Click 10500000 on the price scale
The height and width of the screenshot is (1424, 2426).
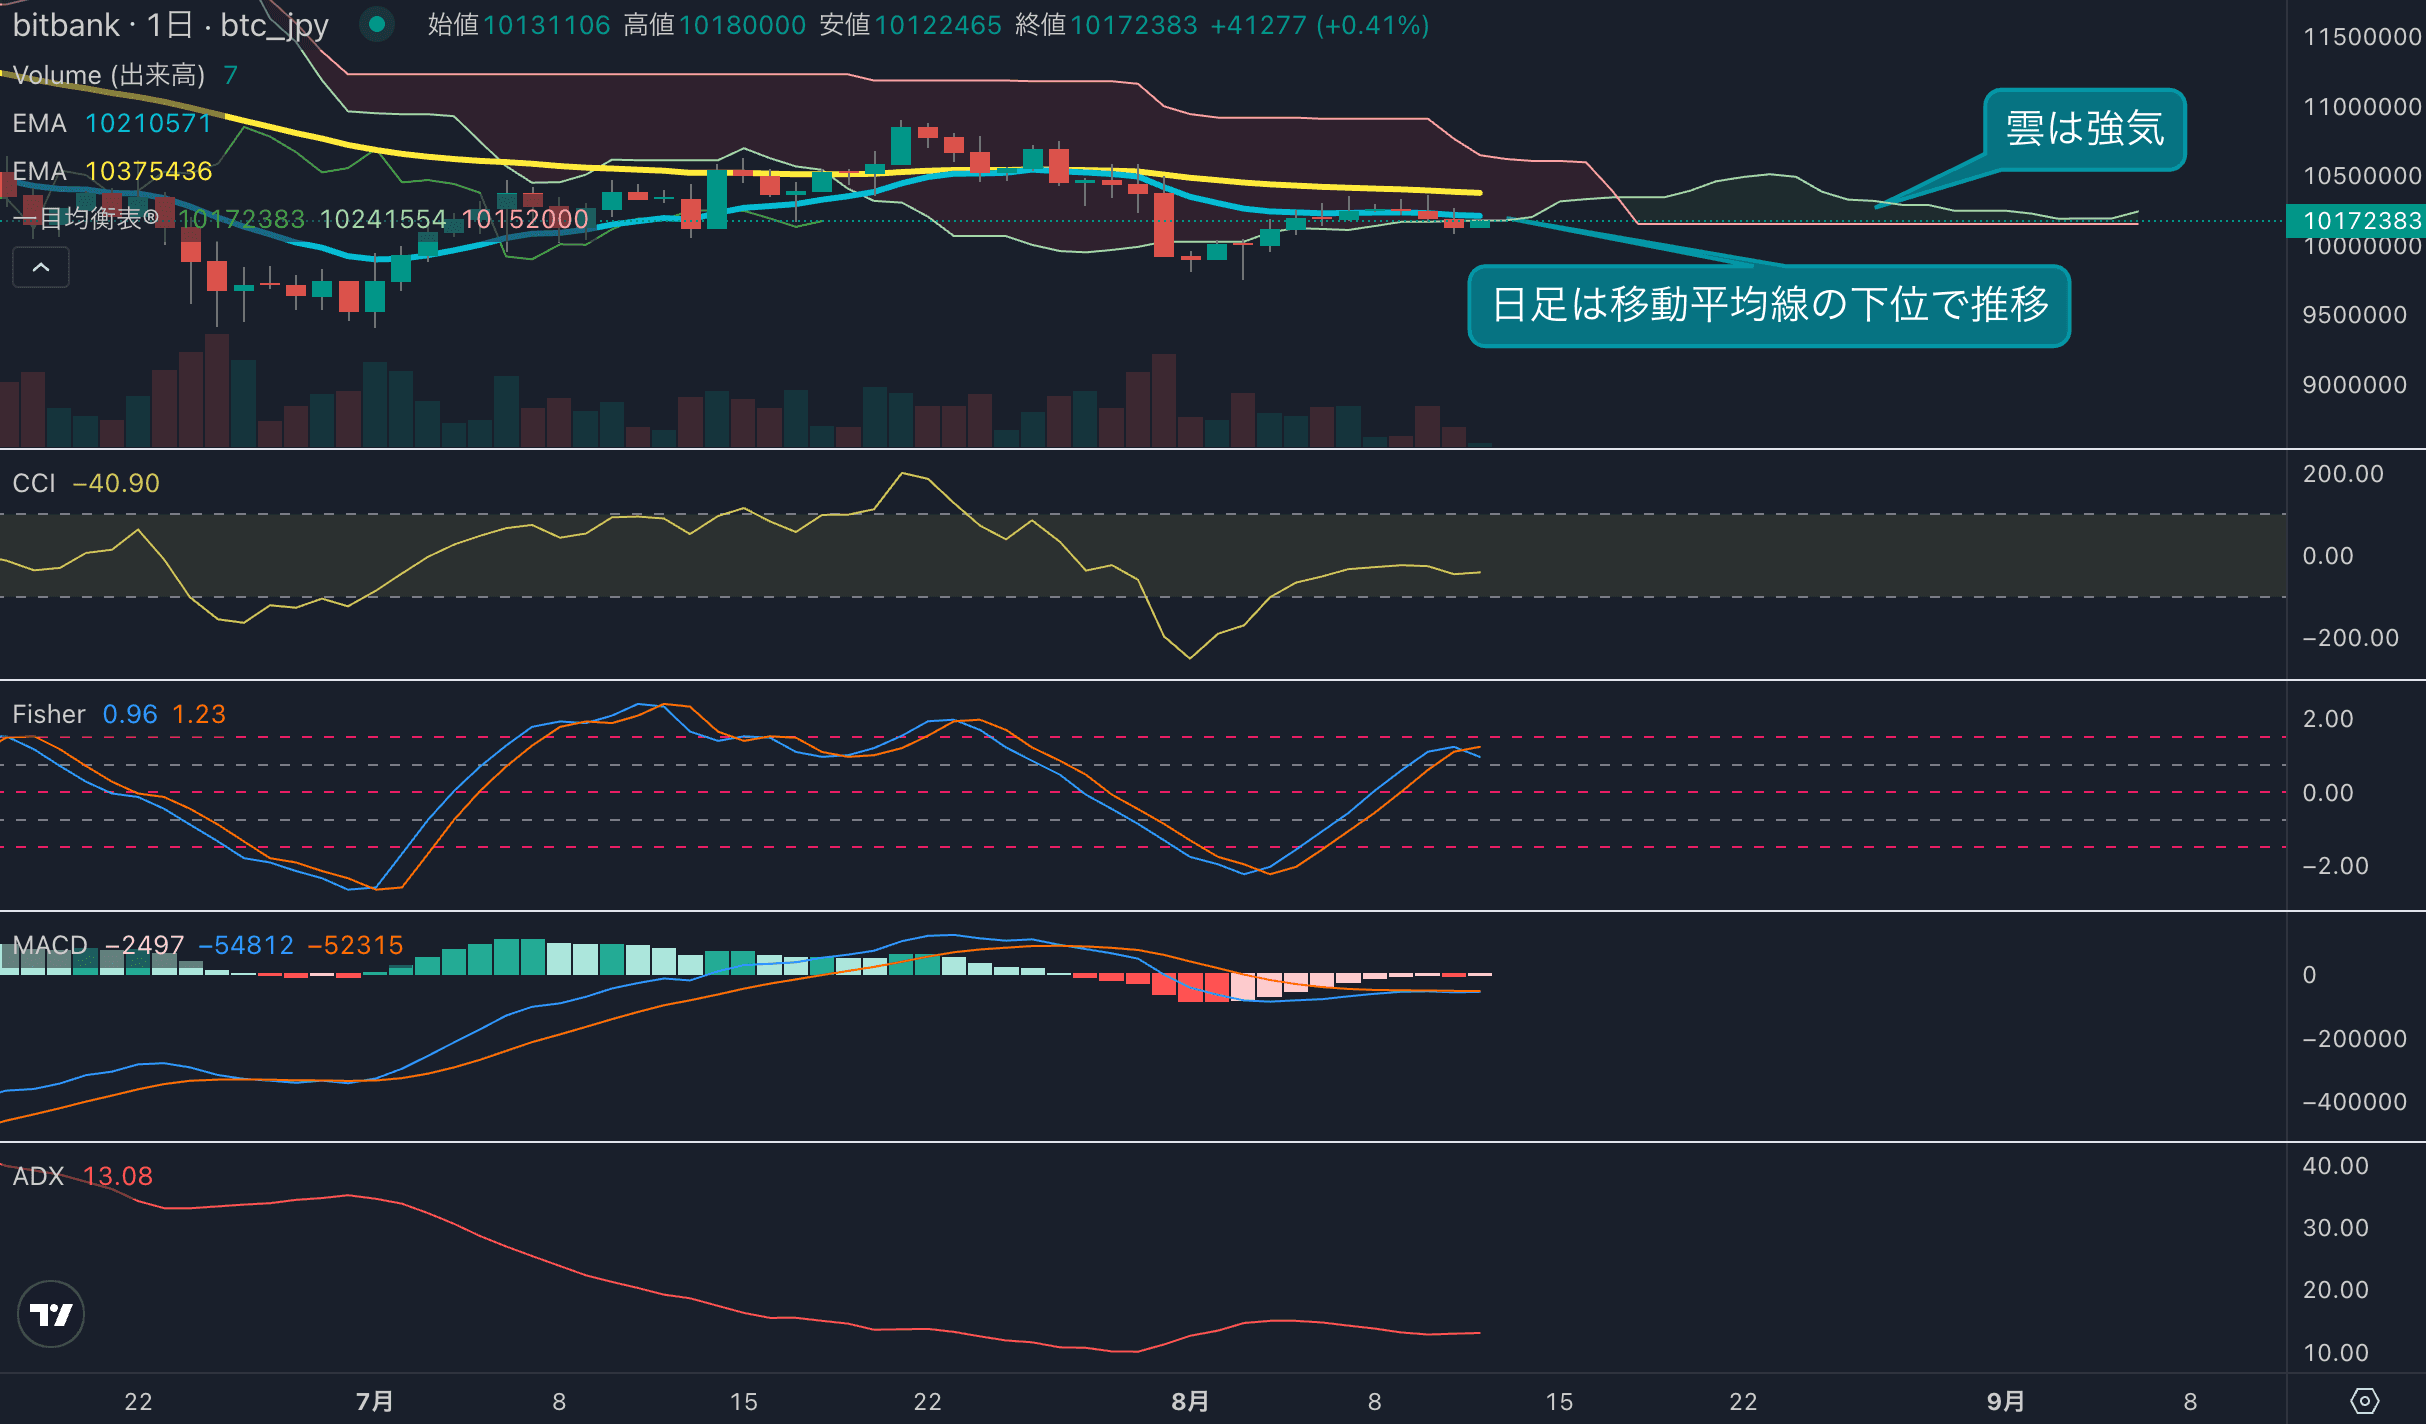tap(2362, 176)
